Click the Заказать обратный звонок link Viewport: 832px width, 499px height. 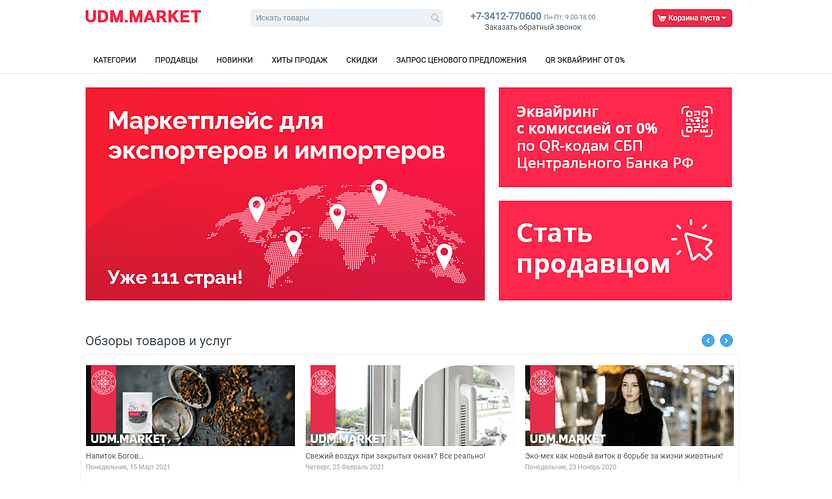[533, 27]
